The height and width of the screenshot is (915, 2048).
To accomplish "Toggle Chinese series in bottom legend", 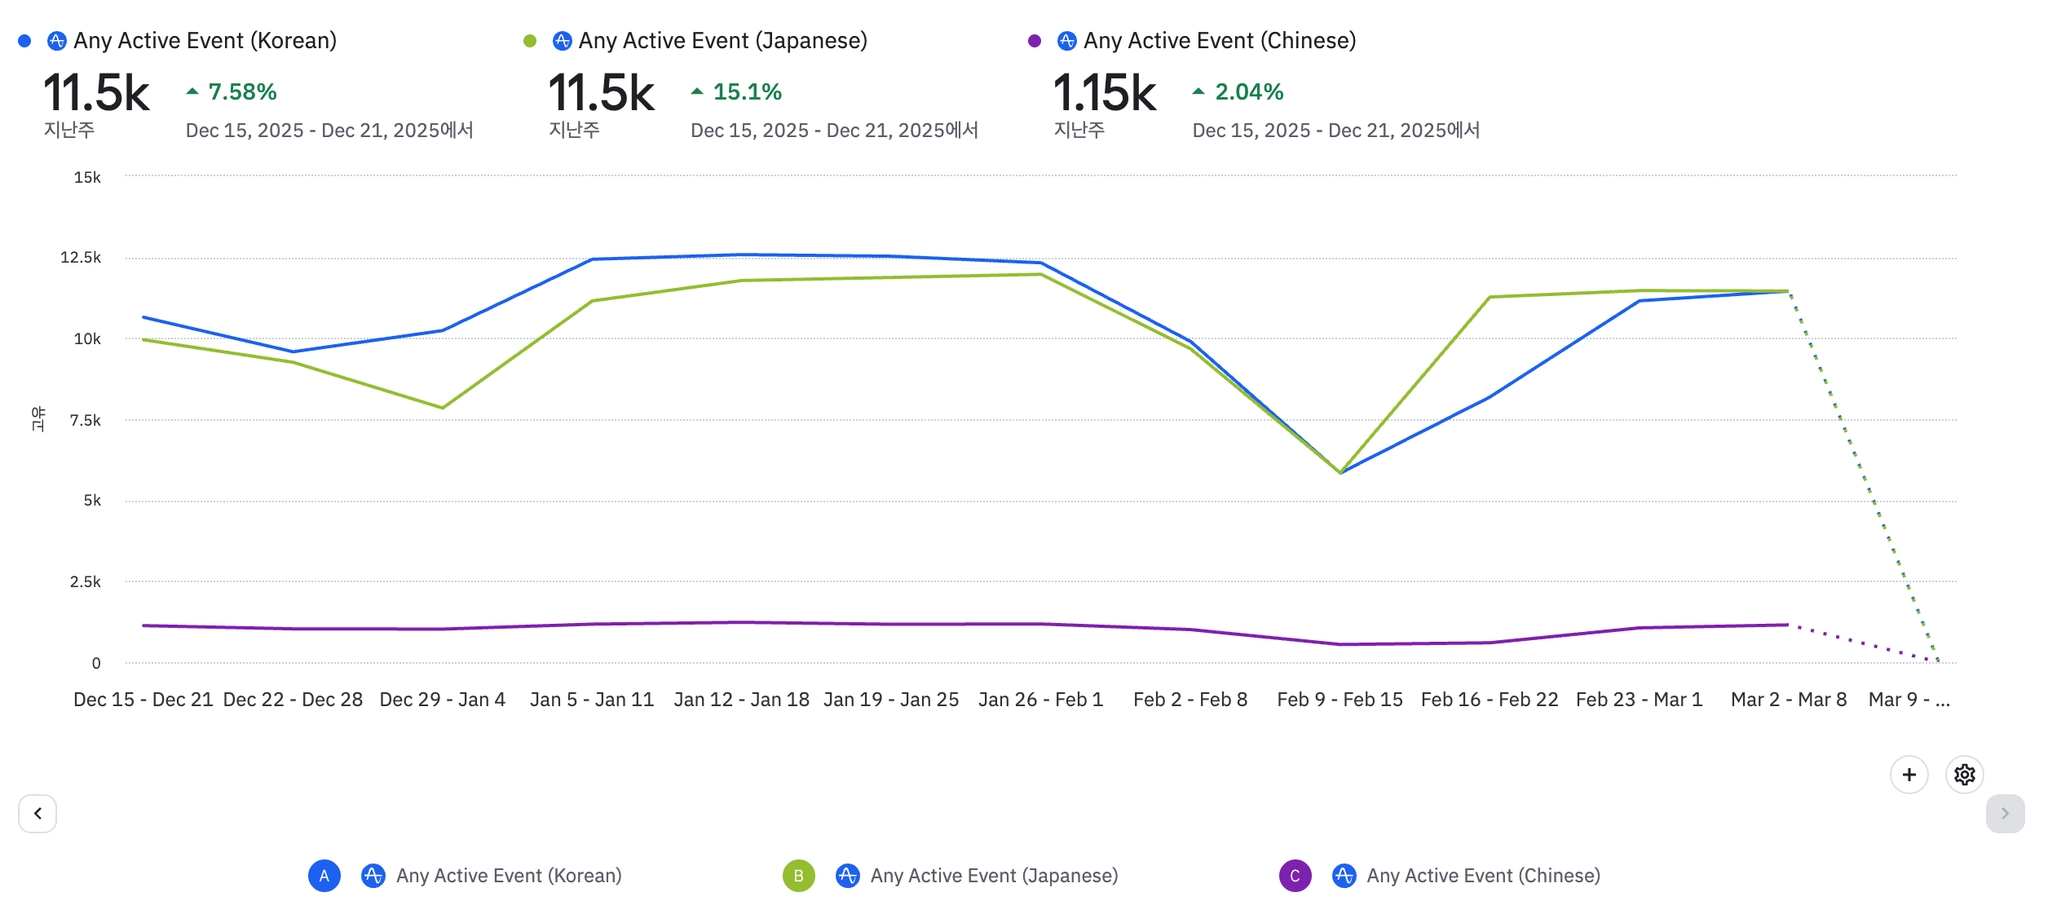I will click(x=1482, y=876).
